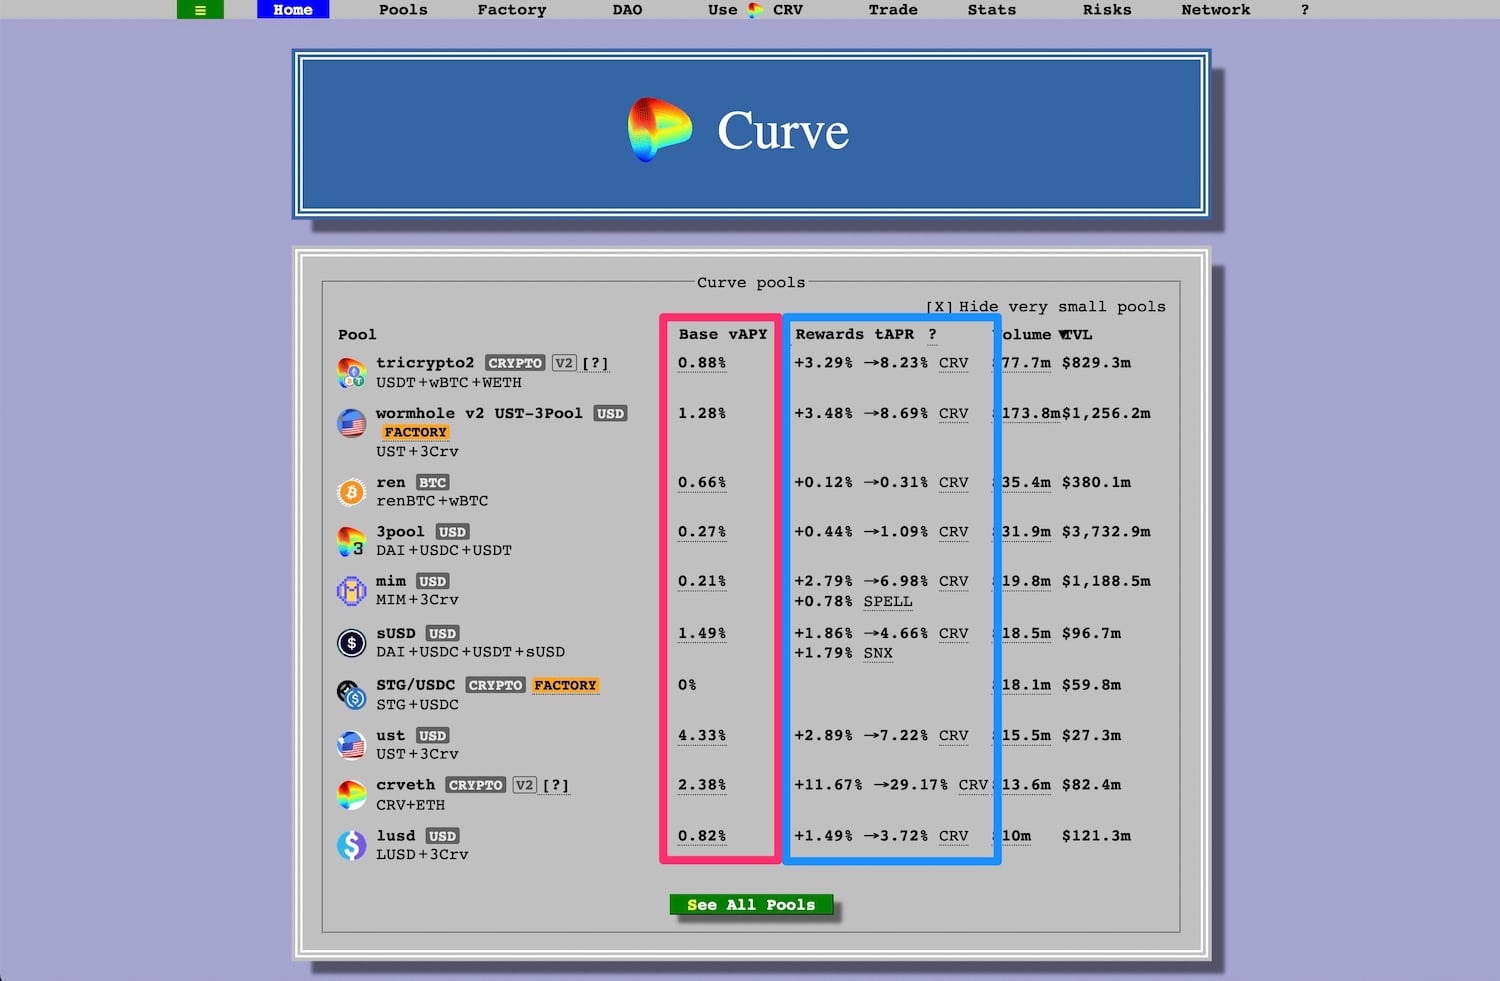This screenshot has height=981, width=1500.
Task: Open the Stats menu item
Action: [992, 10]
